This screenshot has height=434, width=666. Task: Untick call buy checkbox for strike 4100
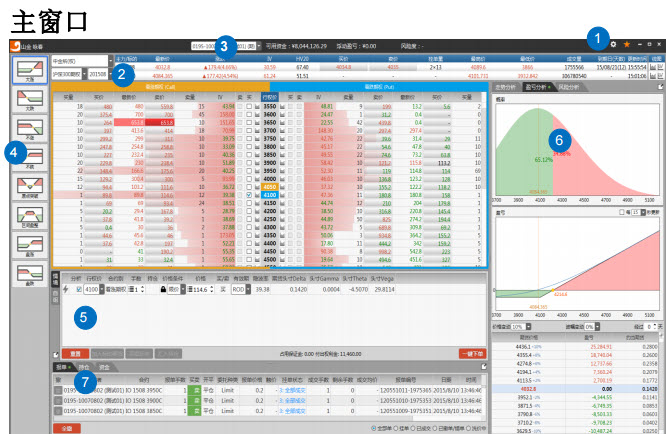pos(249,195)
